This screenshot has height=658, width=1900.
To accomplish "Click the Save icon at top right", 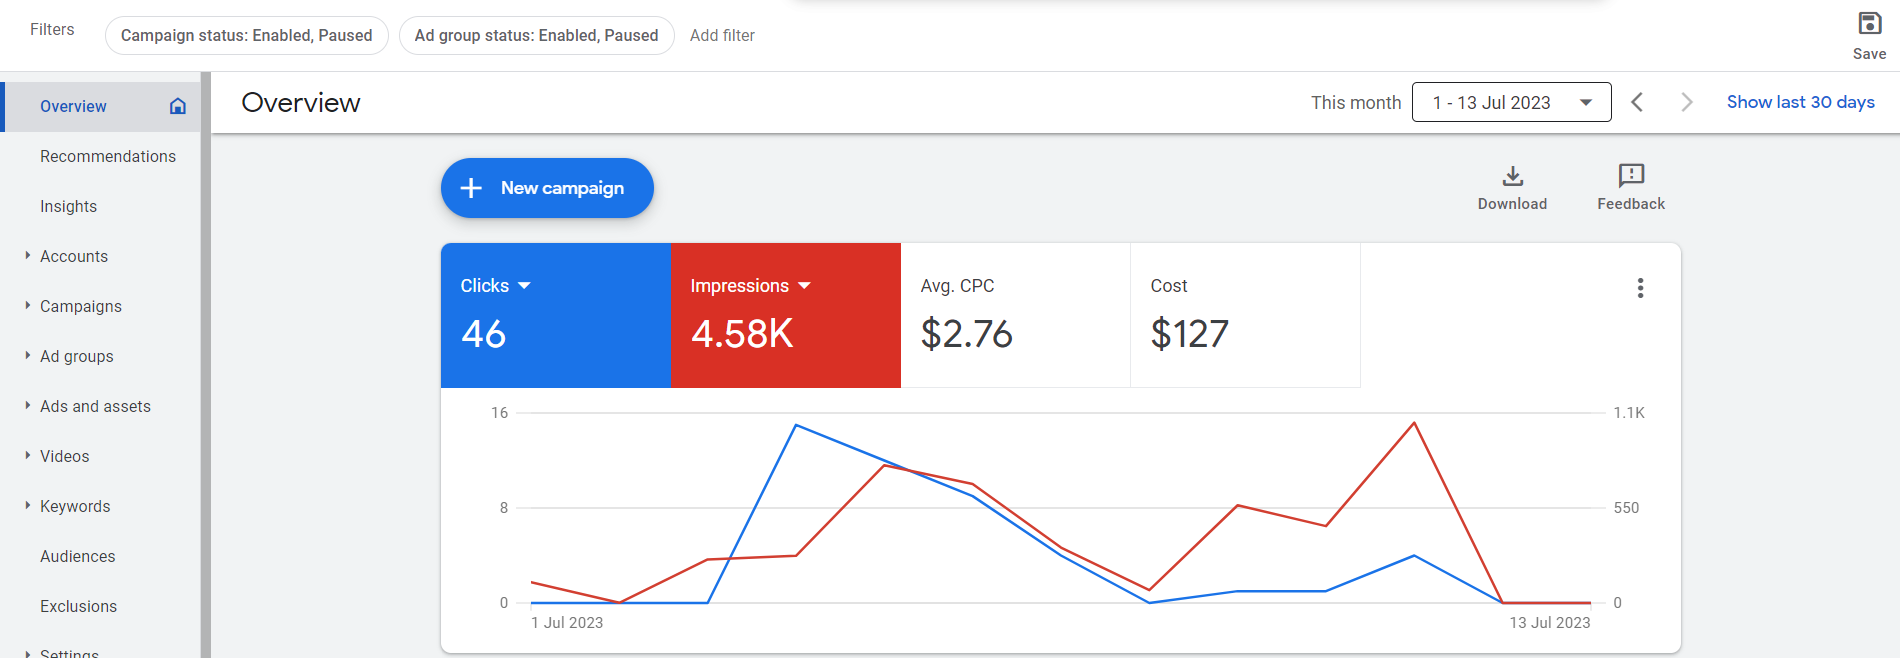I will (x=1869, y=24).
